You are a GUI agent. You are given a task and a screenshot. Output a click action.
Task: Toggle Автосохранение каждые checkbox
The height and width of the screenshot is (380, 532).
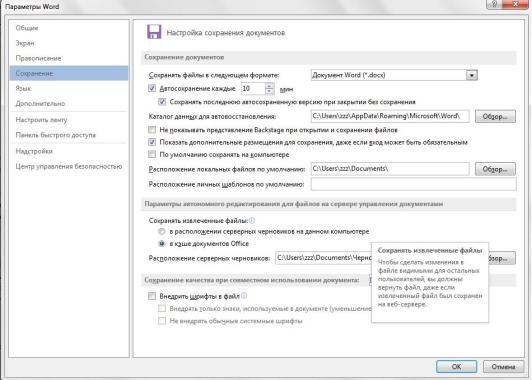(152, 89)
